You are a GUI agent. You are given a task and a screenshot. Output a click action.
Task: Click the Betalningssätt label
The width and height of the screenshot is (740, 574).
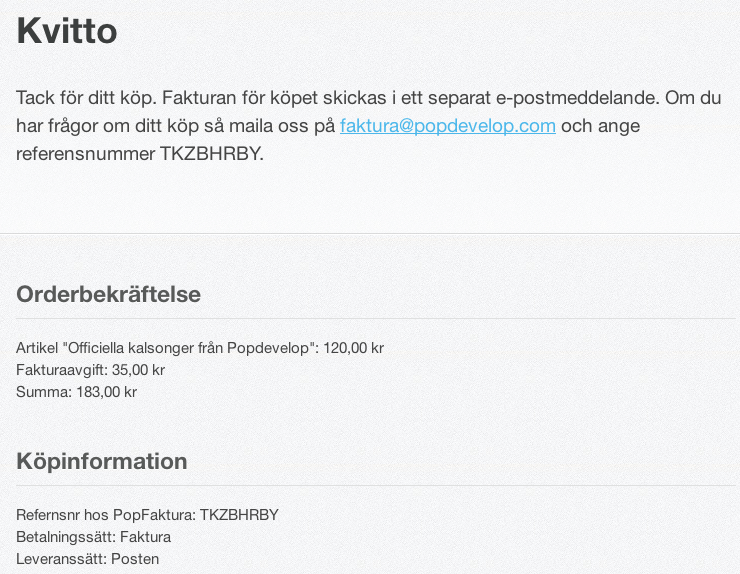(x=66, y=537)
